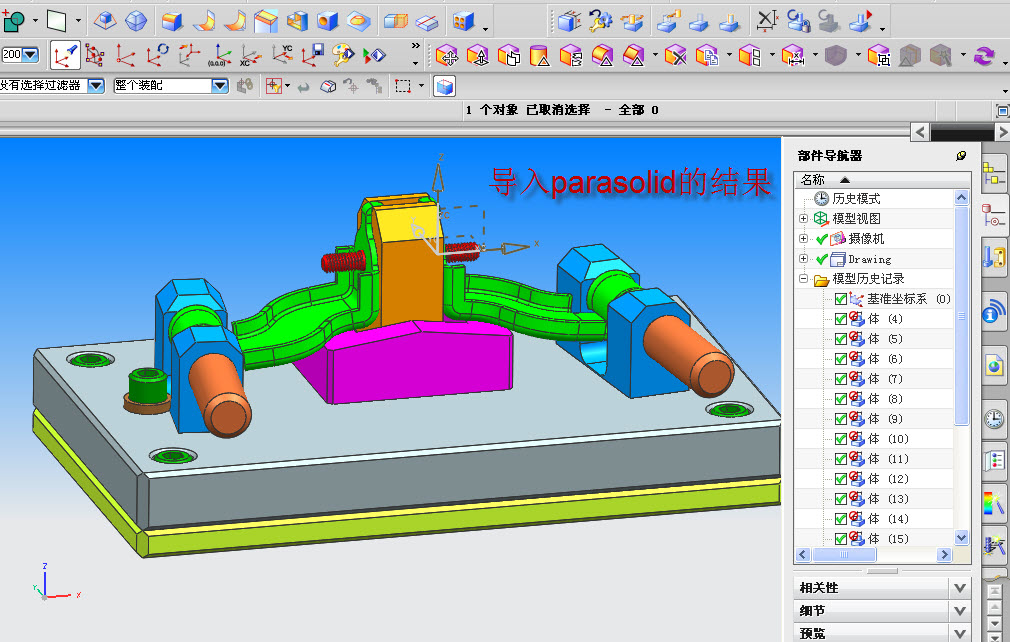Image resolution: width=1010 pixels, height=642 pixels.
Task: Click the Pattern Feature icon
Action: [463, 21]
